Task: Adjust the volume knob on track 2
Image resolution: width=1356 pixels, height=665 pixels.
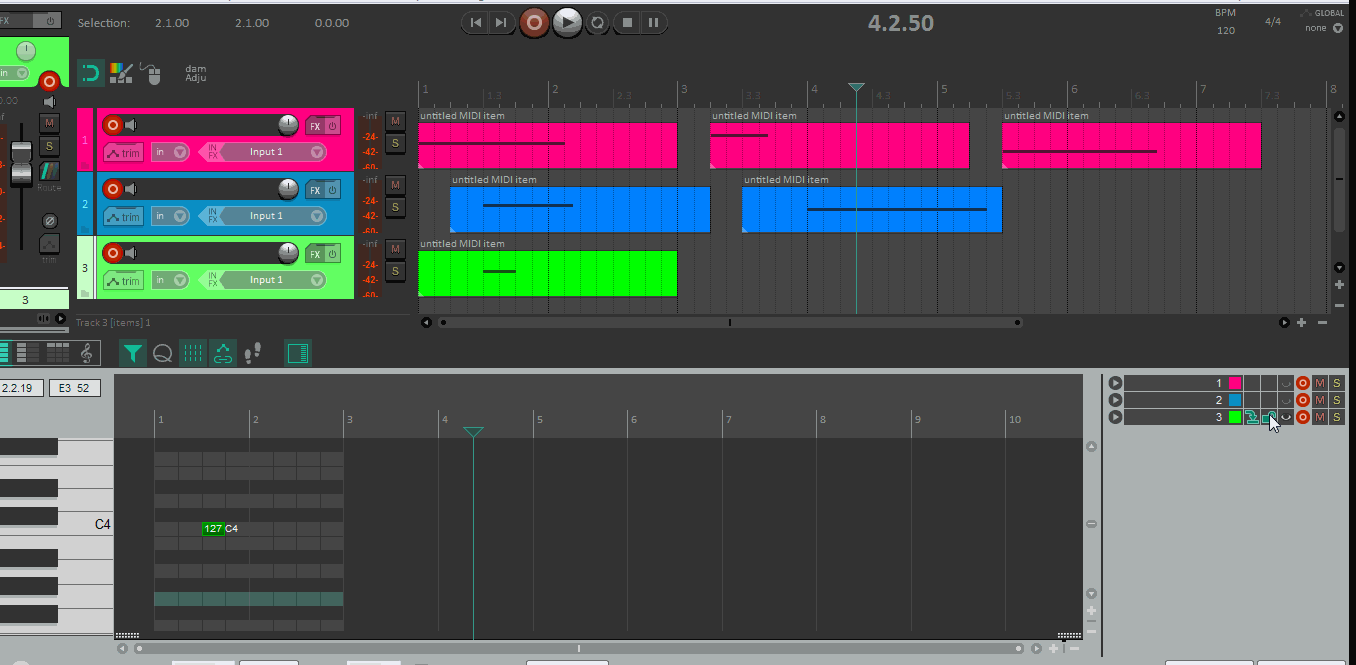Action: coord(288,188)
